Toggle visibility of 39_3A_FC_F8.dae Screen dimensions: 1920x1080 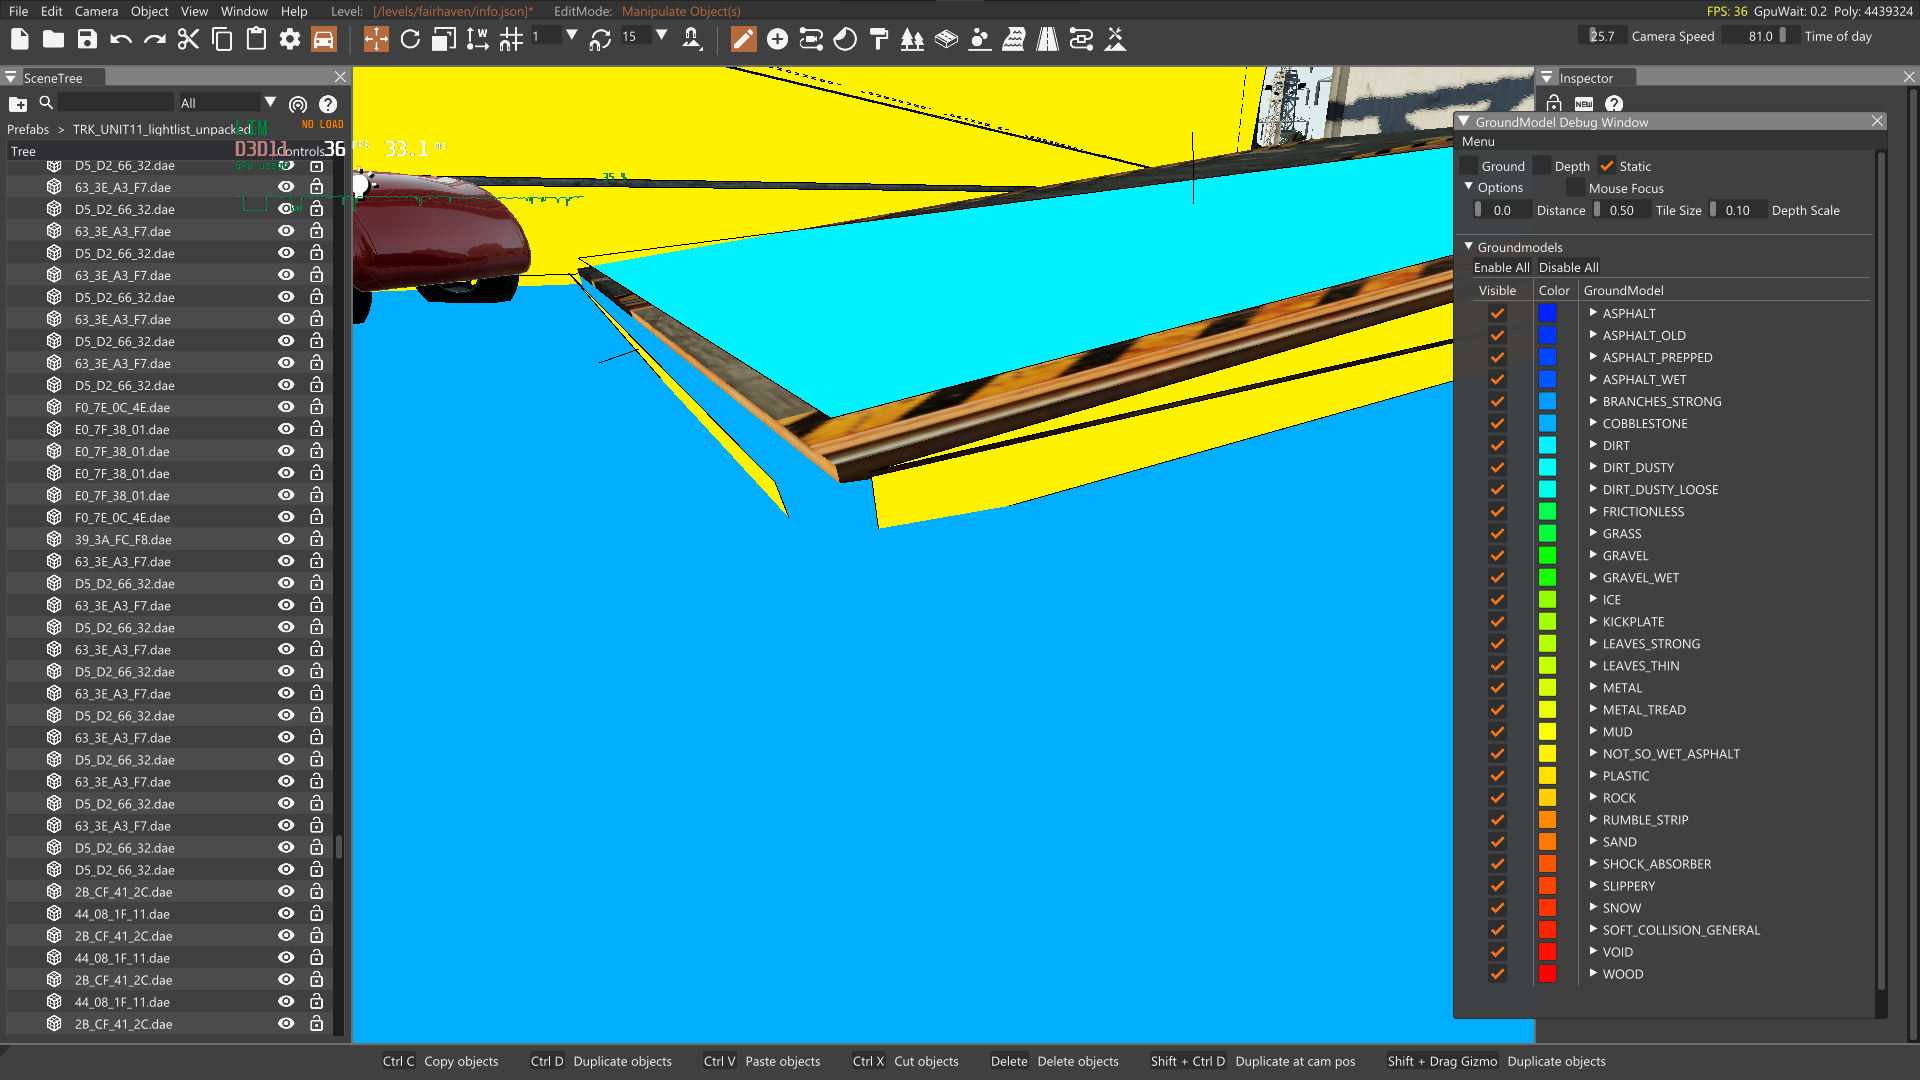tap(286, 539)
